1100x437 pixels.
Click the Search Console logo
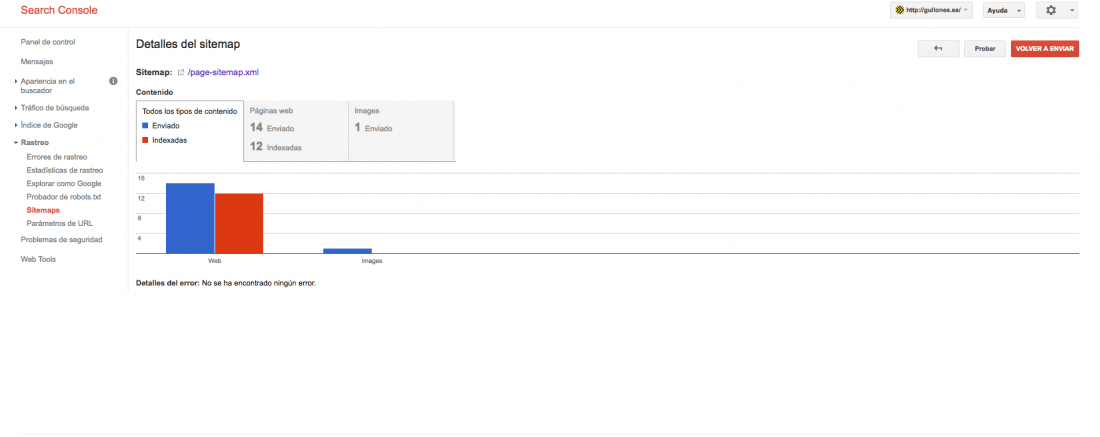[x=59, y=11]
